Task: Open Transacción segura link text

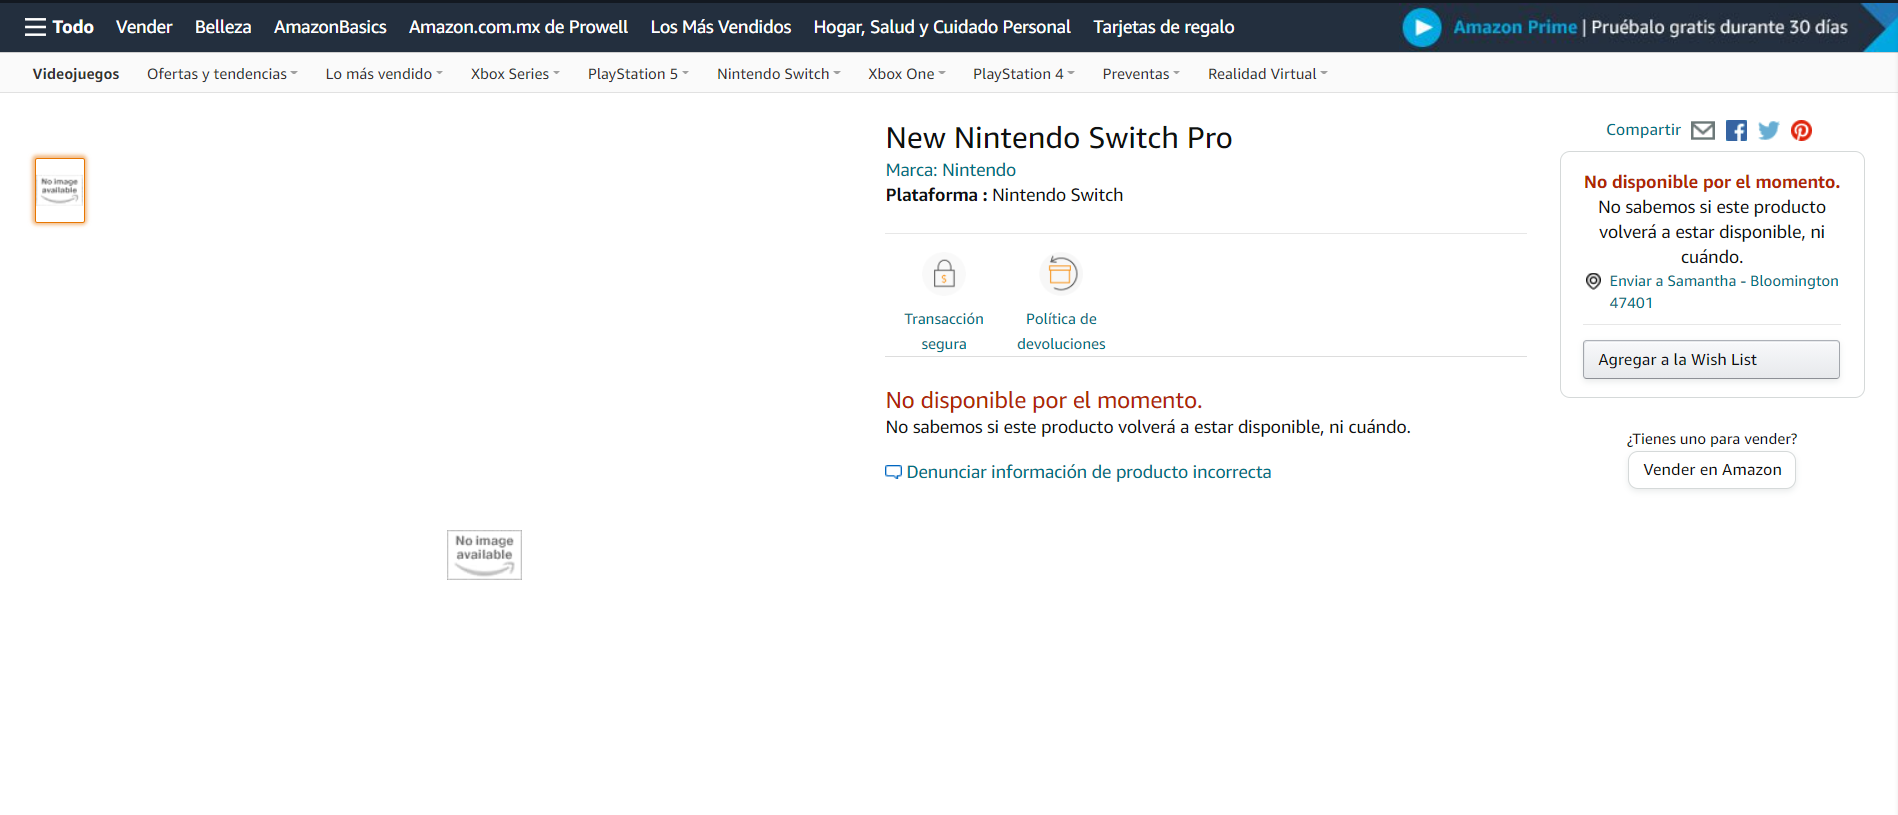Action: tap(944, 331)
